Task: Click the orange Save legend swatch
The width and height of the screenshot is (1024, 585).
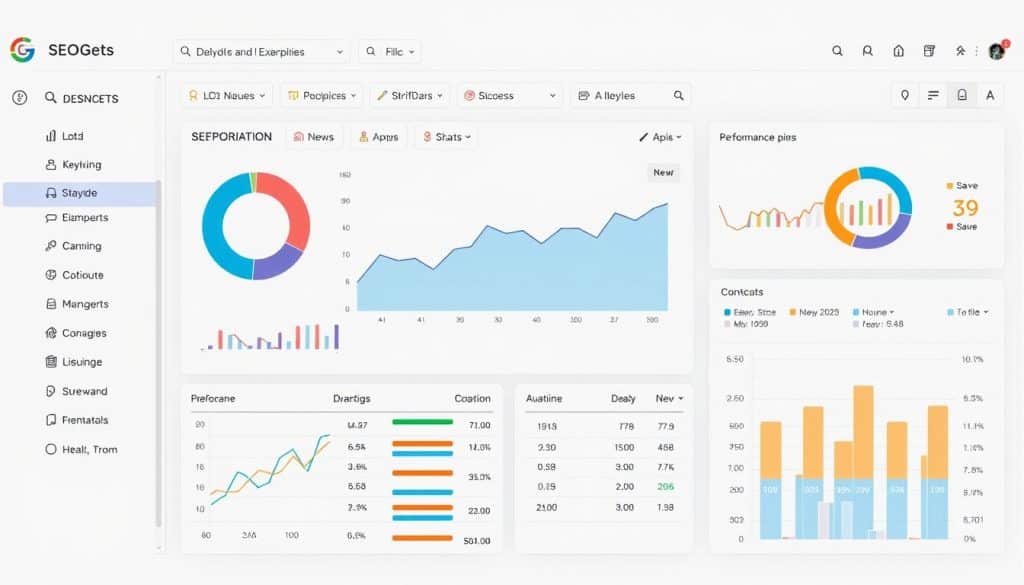Action: pyautogui.click(x=950, y=185)
